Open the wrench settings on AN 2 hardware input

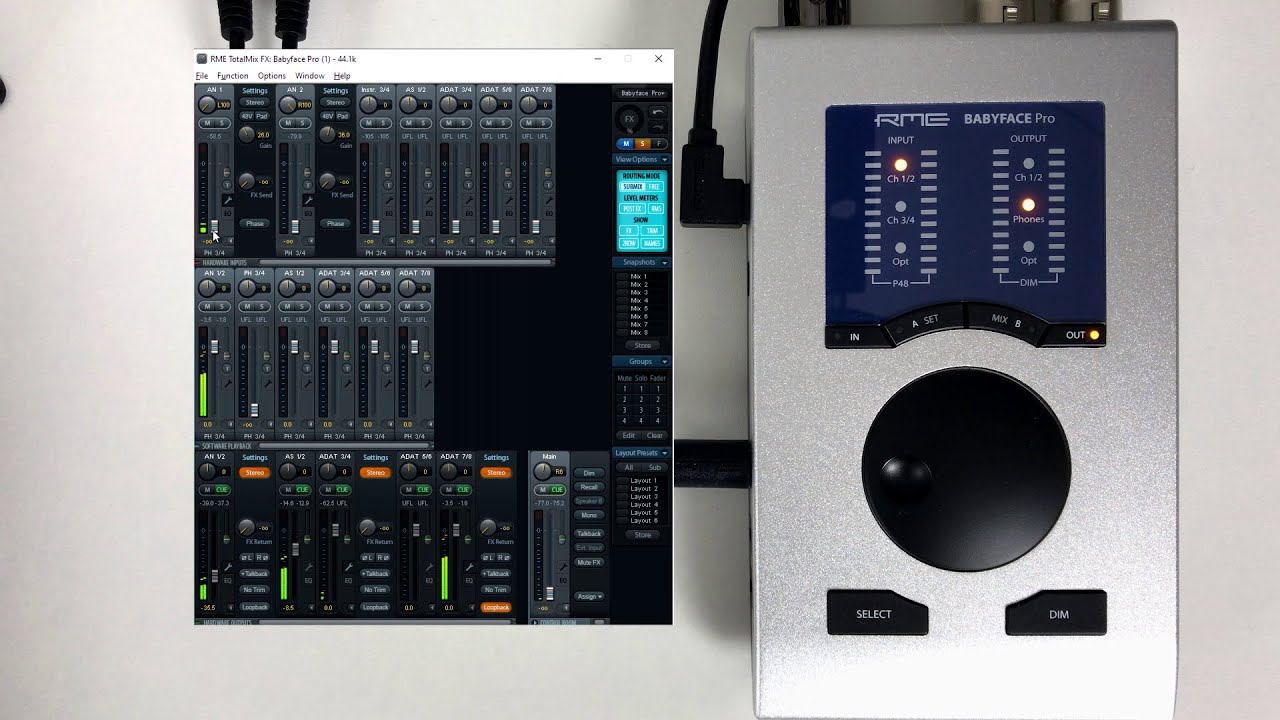[x=308, y=200]
